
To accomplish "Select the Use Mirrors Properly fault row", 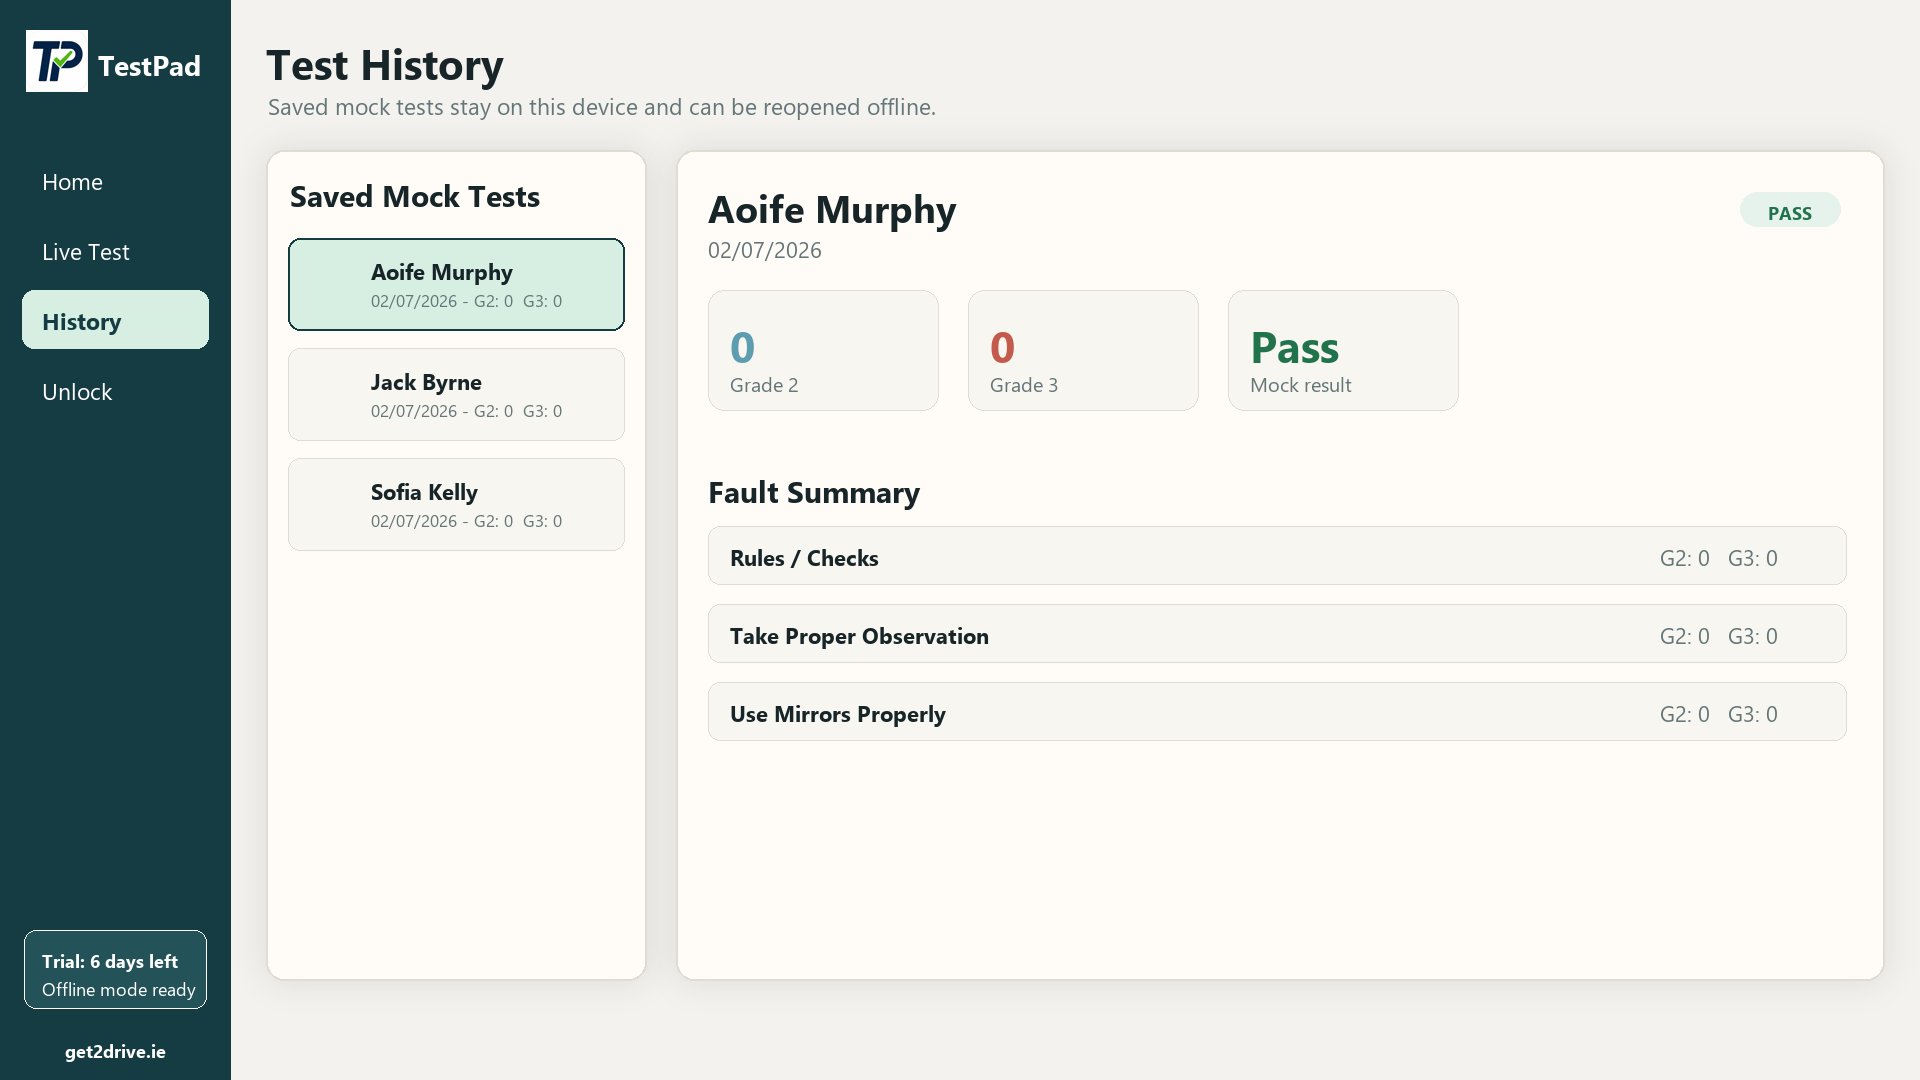I will coord(1277,712).
